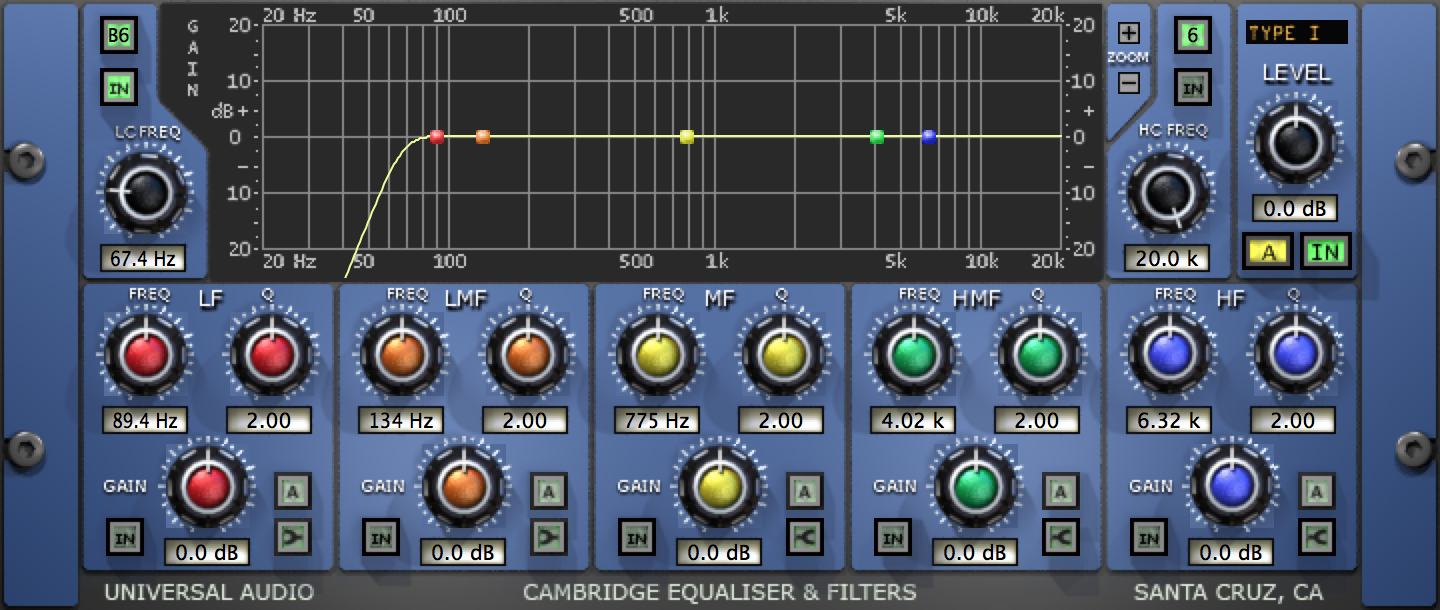The height and width of the screenshot is (610, 1440).
Task: Click the LF band shelf shape icon
Action: pyautogui.click(x=293, y=537)
